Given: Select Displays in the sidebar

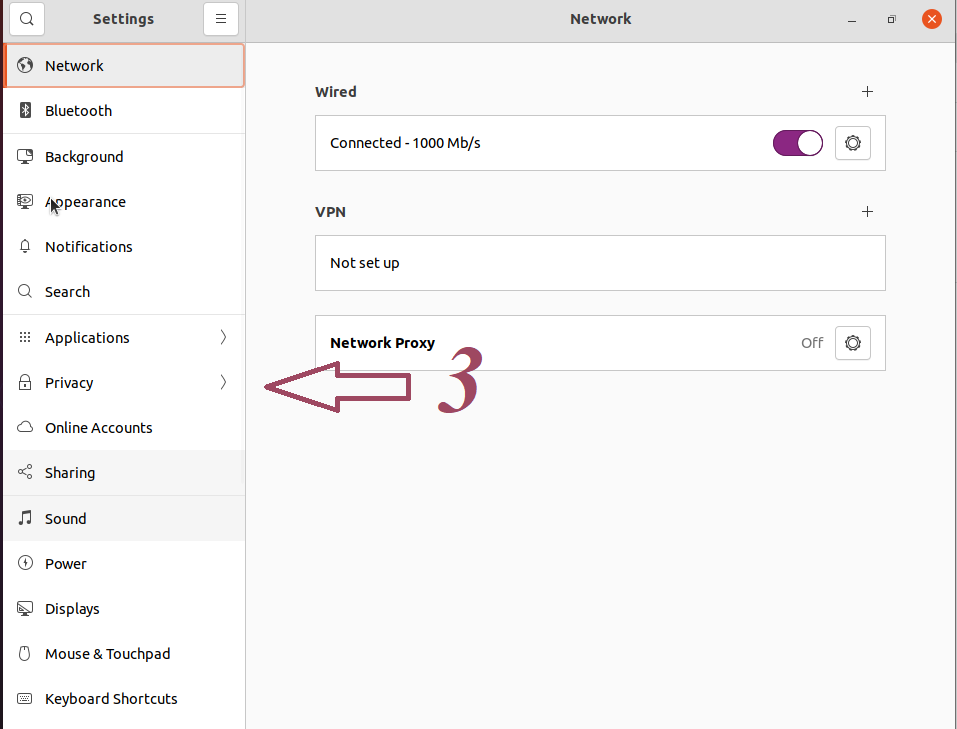Looking at the screenshot, I should click(72, 609).
